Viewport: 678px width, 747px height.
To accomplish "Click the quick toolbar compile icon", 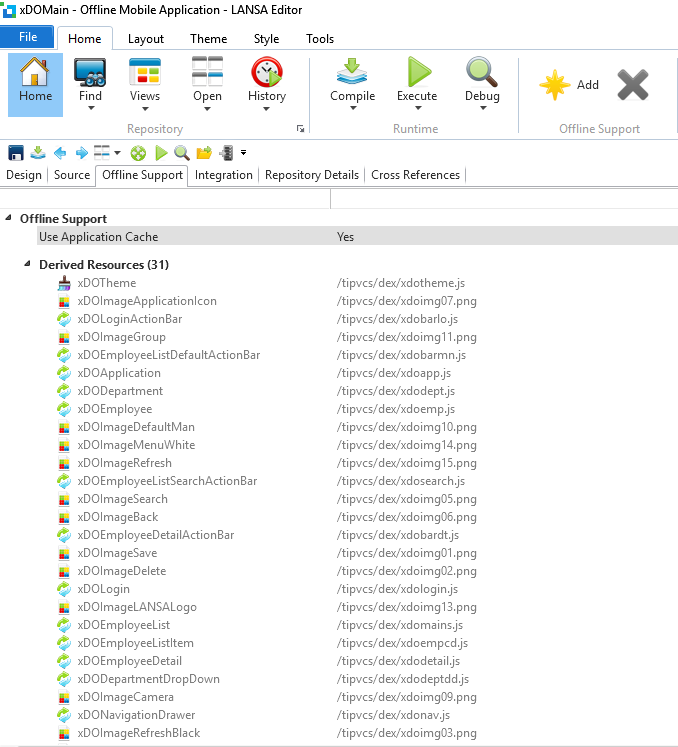I will point(38,153).
